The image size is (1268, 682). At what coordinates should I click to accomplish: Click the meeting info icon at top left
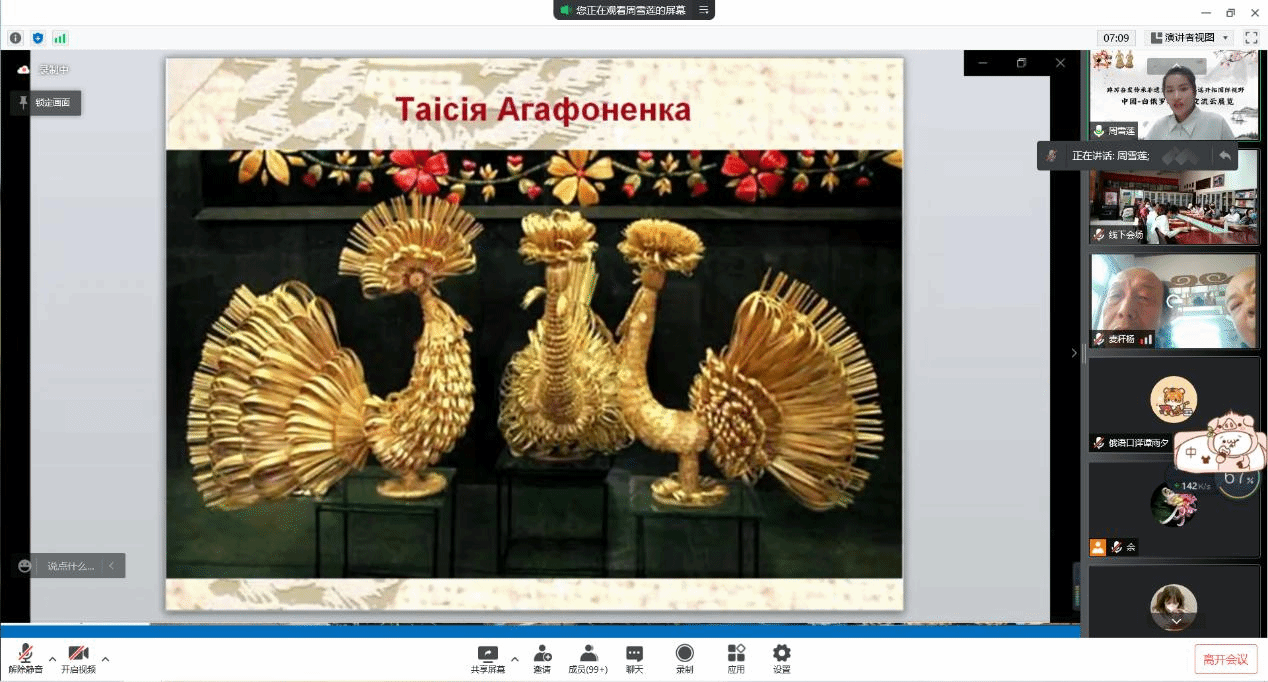(15, 38)
